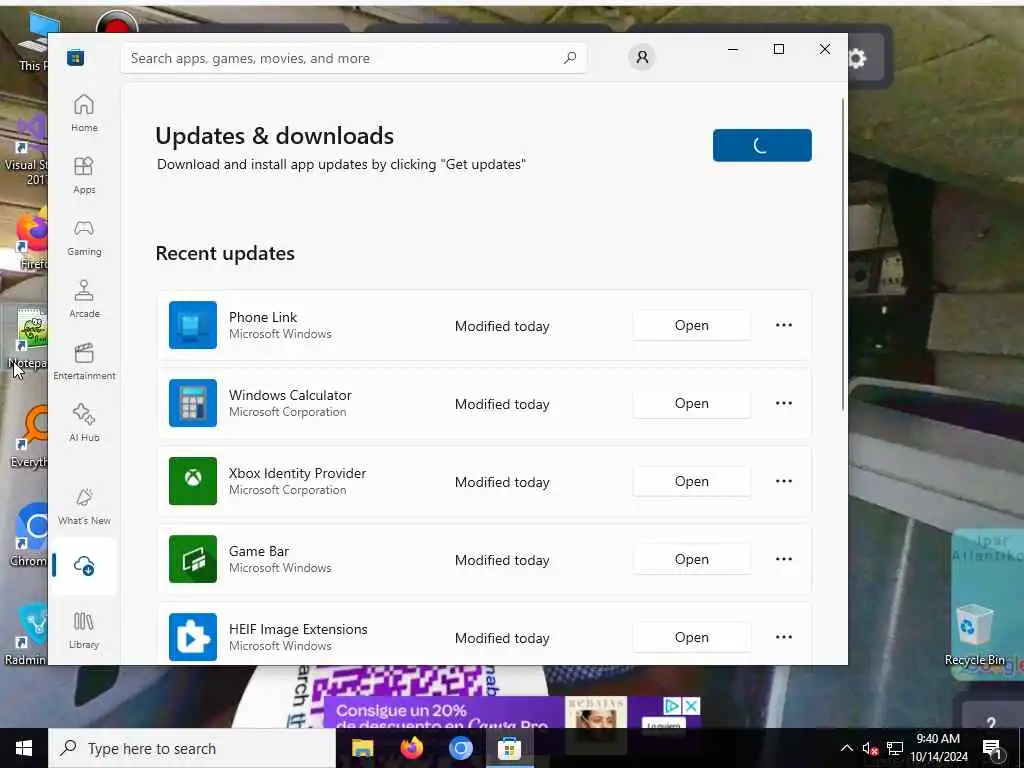Screen dimensions: 1024x768
Task: Select the Recycle Bin desktop icon
Action: [974, 635]
